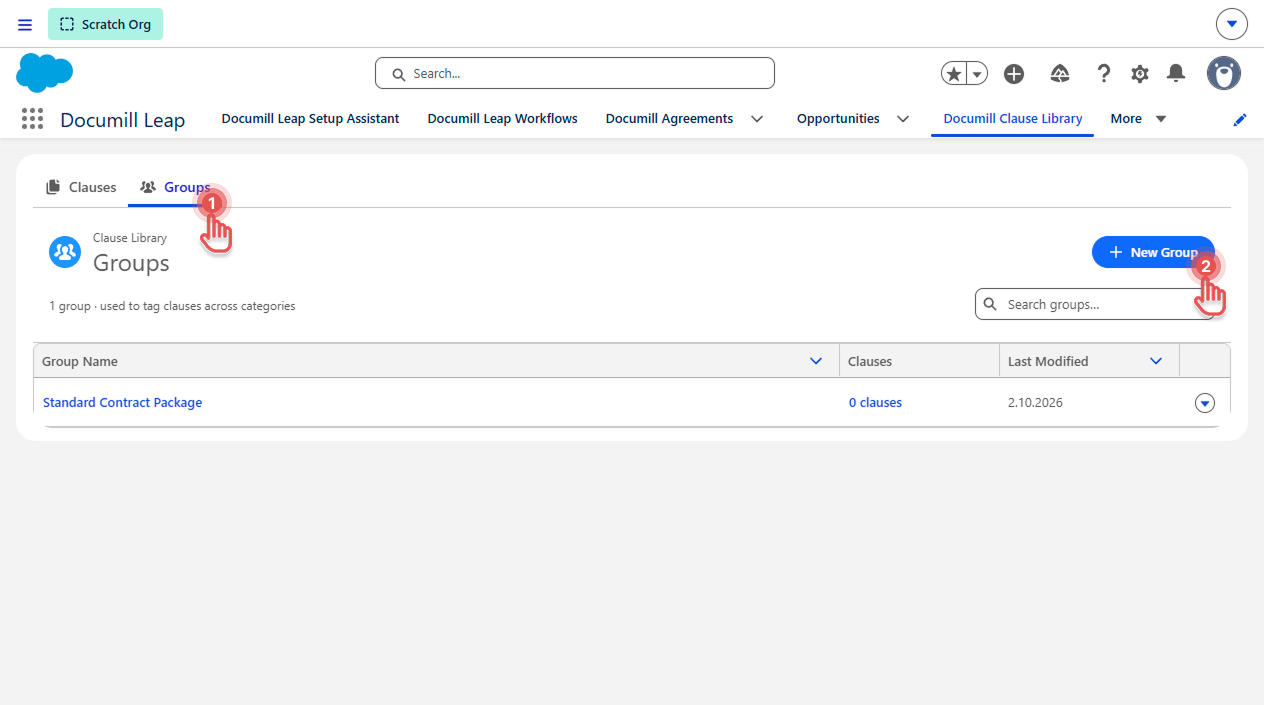Open the App Launcher dots grid
Screen dimensions: 1264x705
32,119
